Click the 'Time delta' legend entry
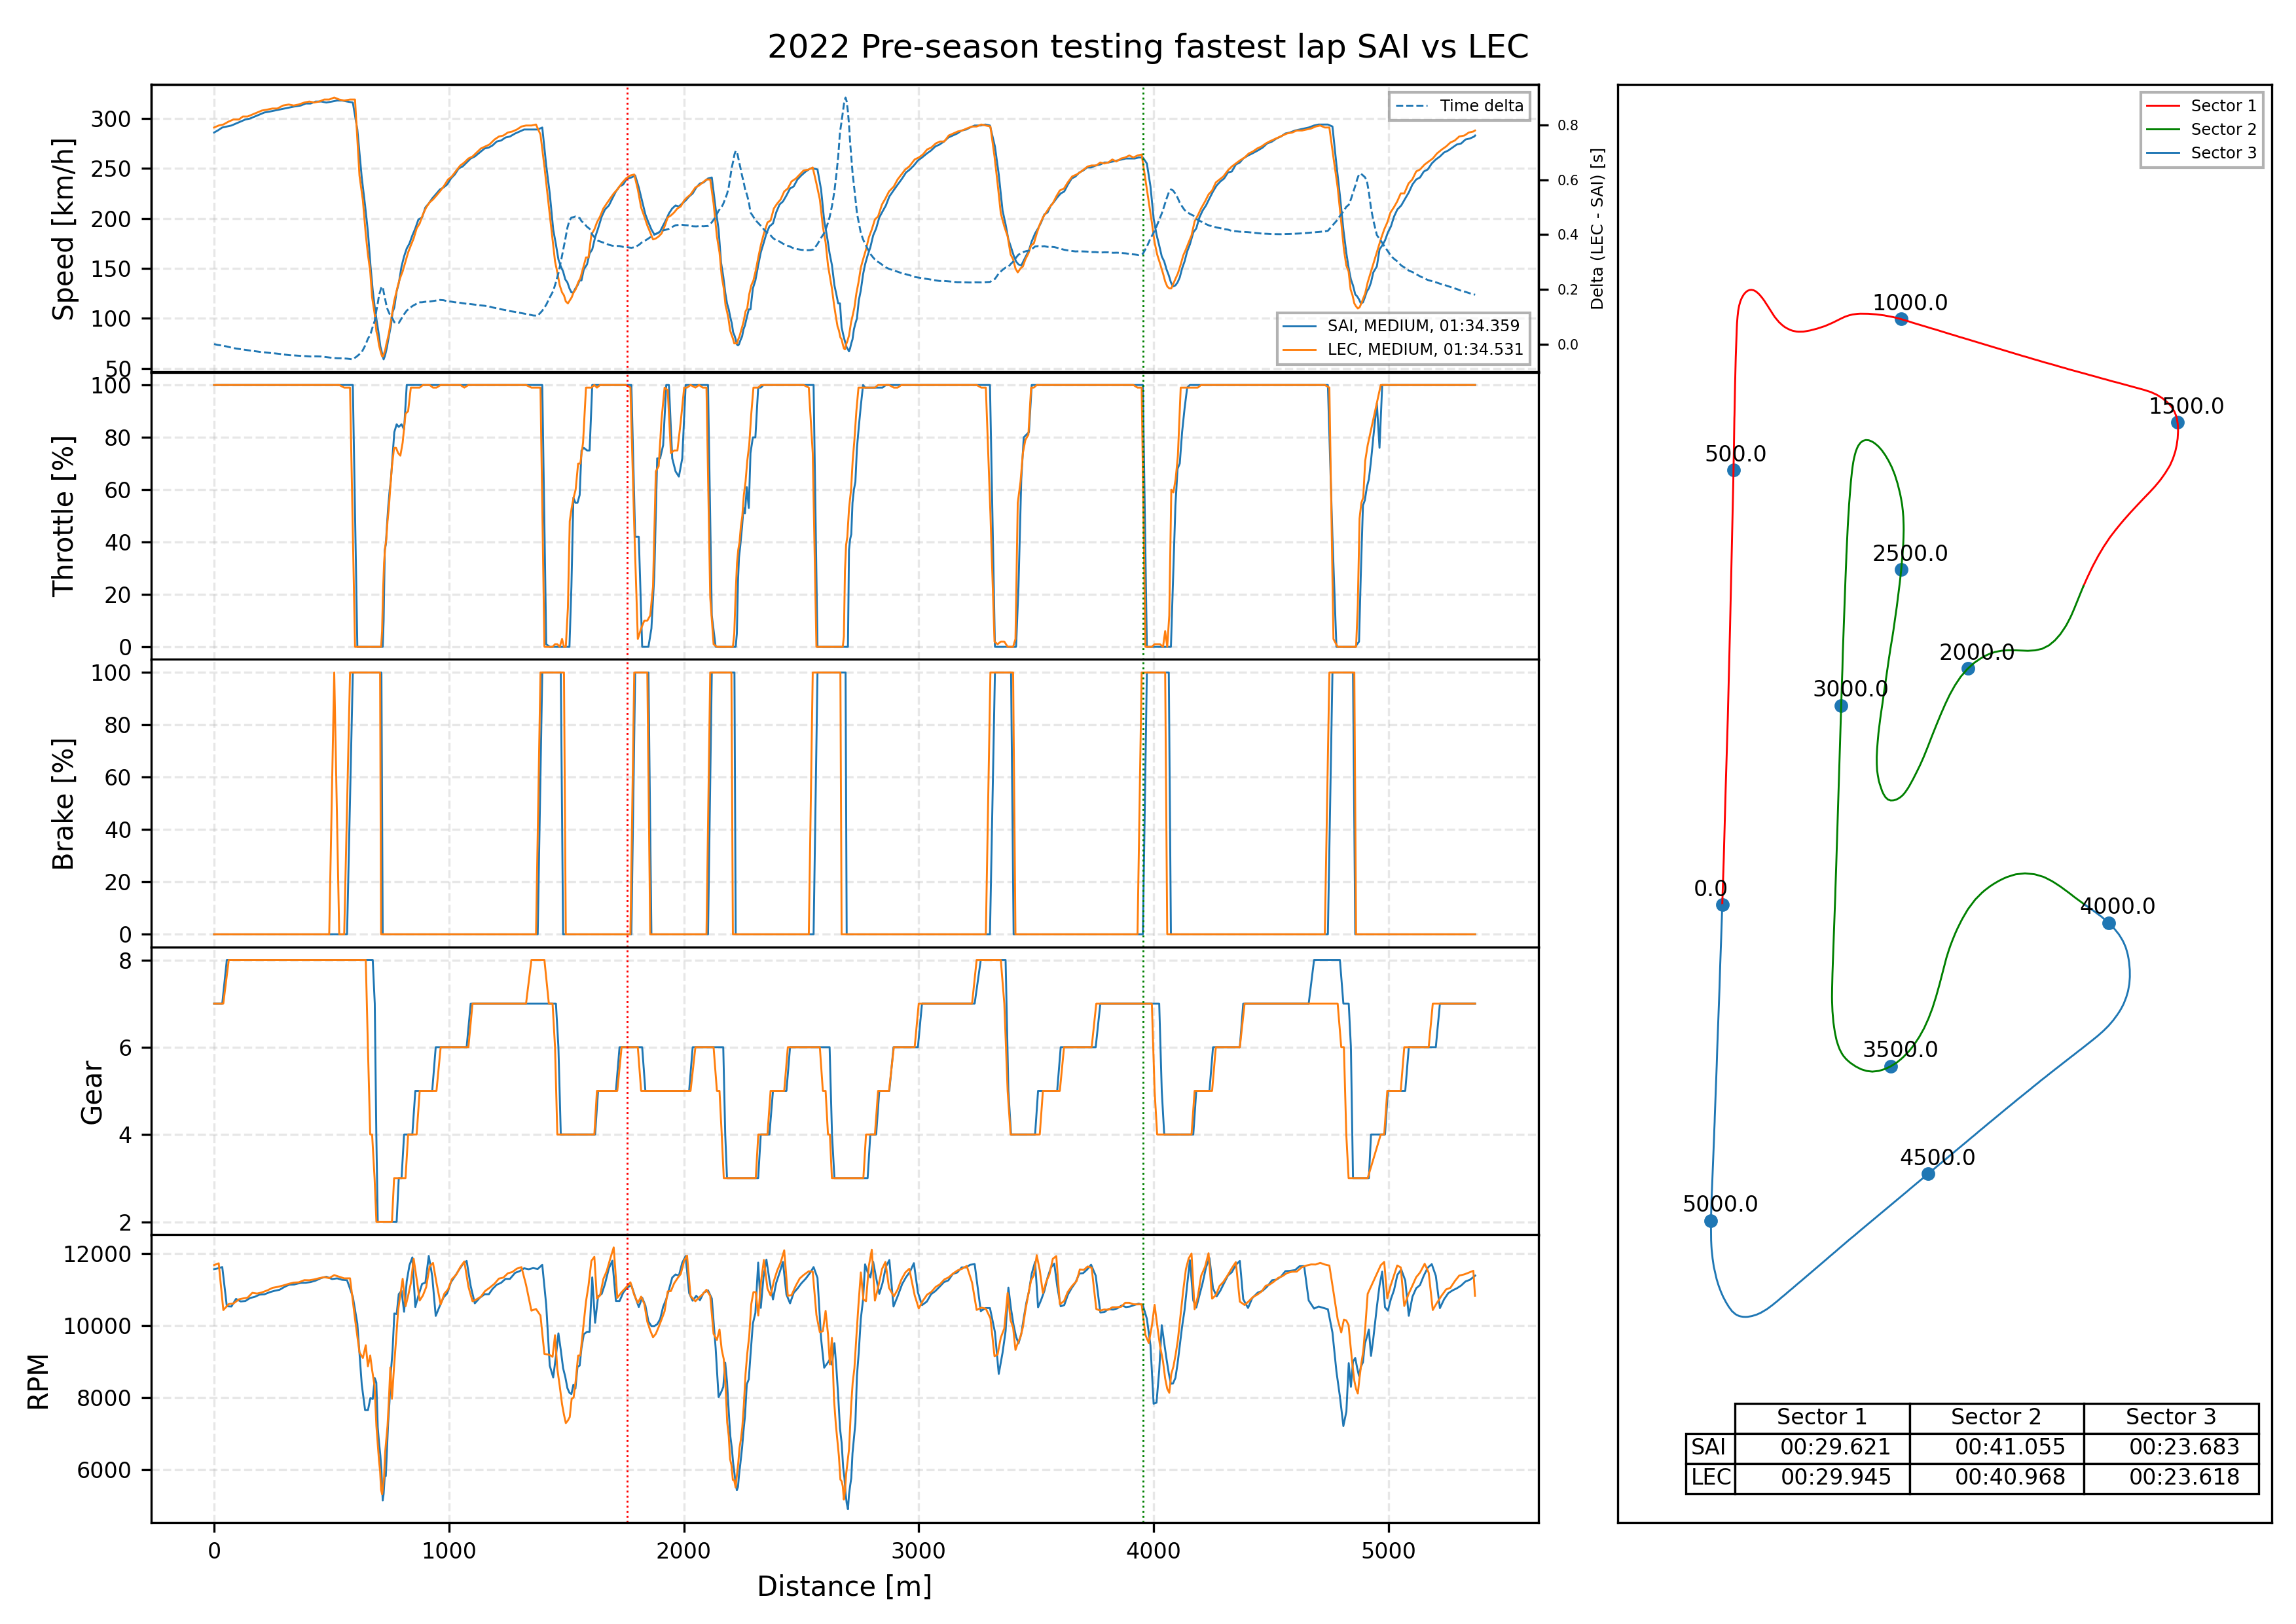 click(1459, 106)
